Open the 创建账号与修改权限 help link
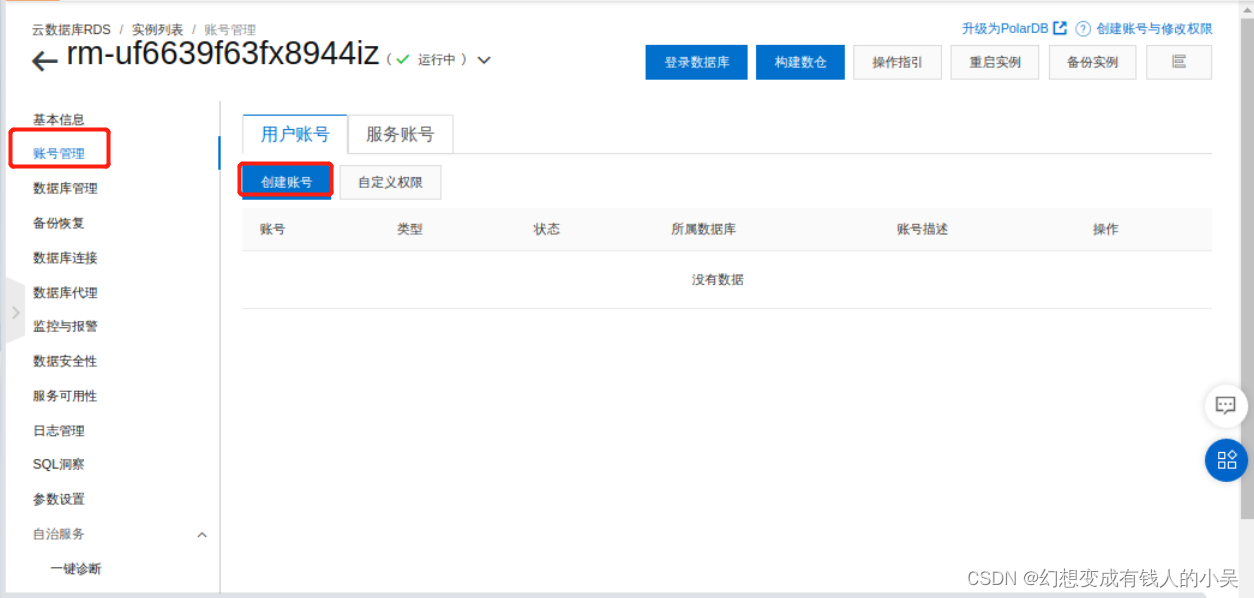 (1154, 29)
